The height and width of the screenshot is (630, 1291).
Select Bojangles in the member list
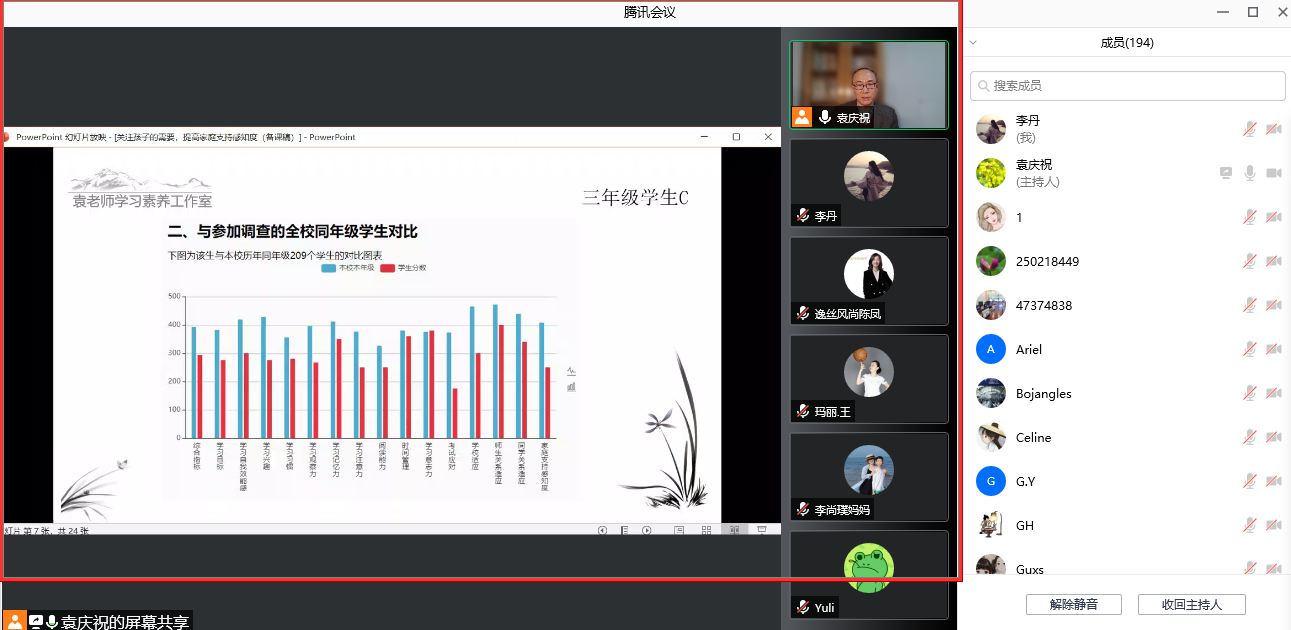point(1043,393)
